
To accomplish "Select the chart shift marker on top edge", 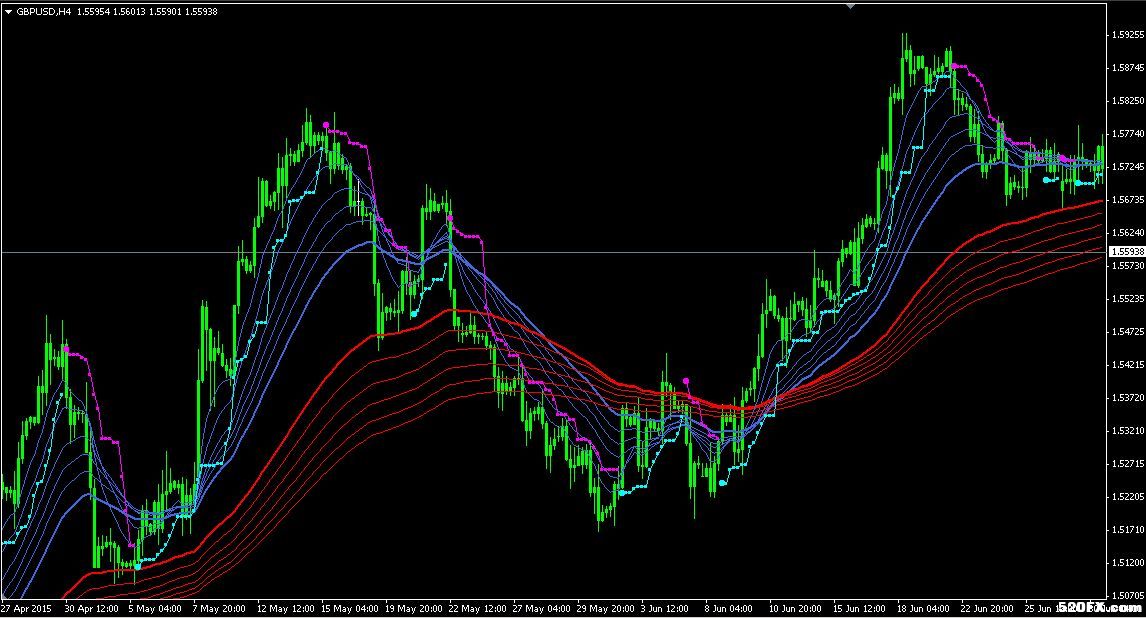I will pyautogui.click(x=850, y=6).
